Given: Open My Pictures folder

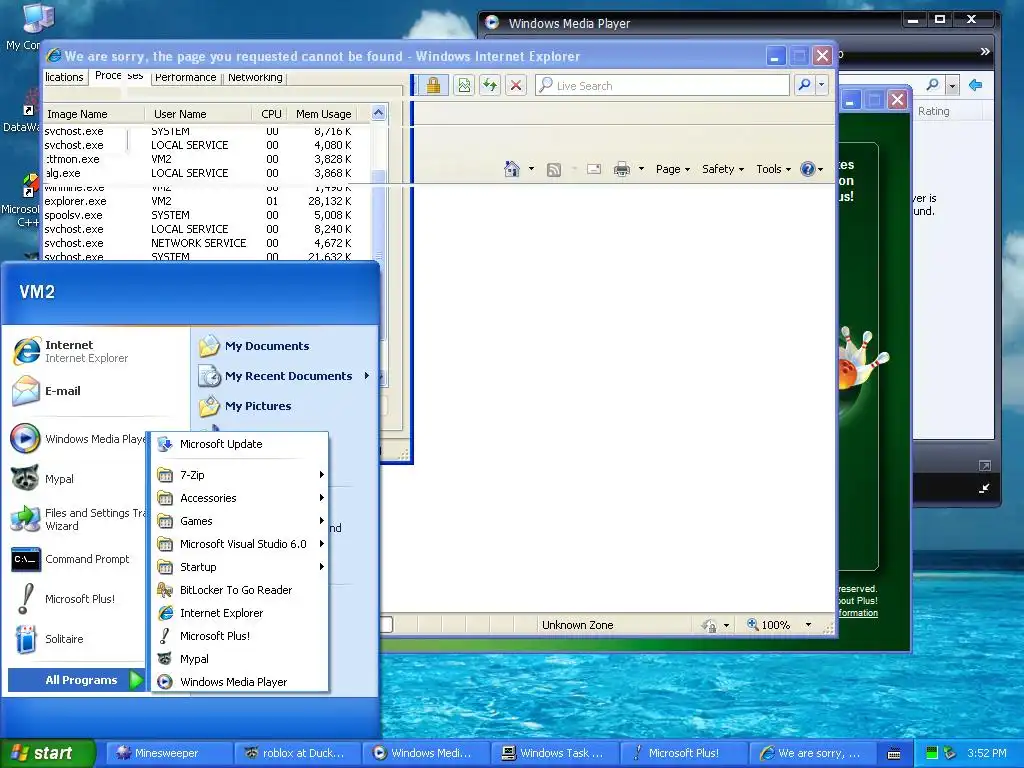Looking at the screenshot, I should point(246,406).
